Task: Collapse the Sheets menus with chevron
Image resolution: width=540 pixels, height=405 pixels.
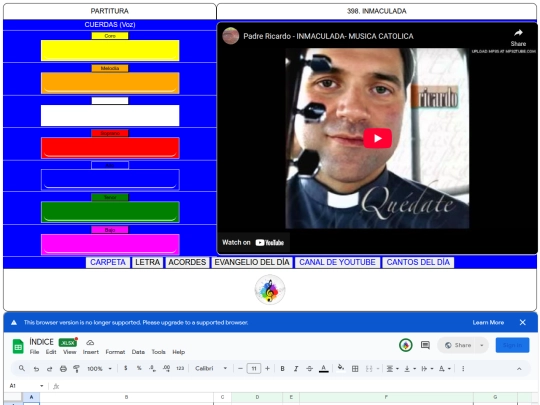Action: [519, 368]
